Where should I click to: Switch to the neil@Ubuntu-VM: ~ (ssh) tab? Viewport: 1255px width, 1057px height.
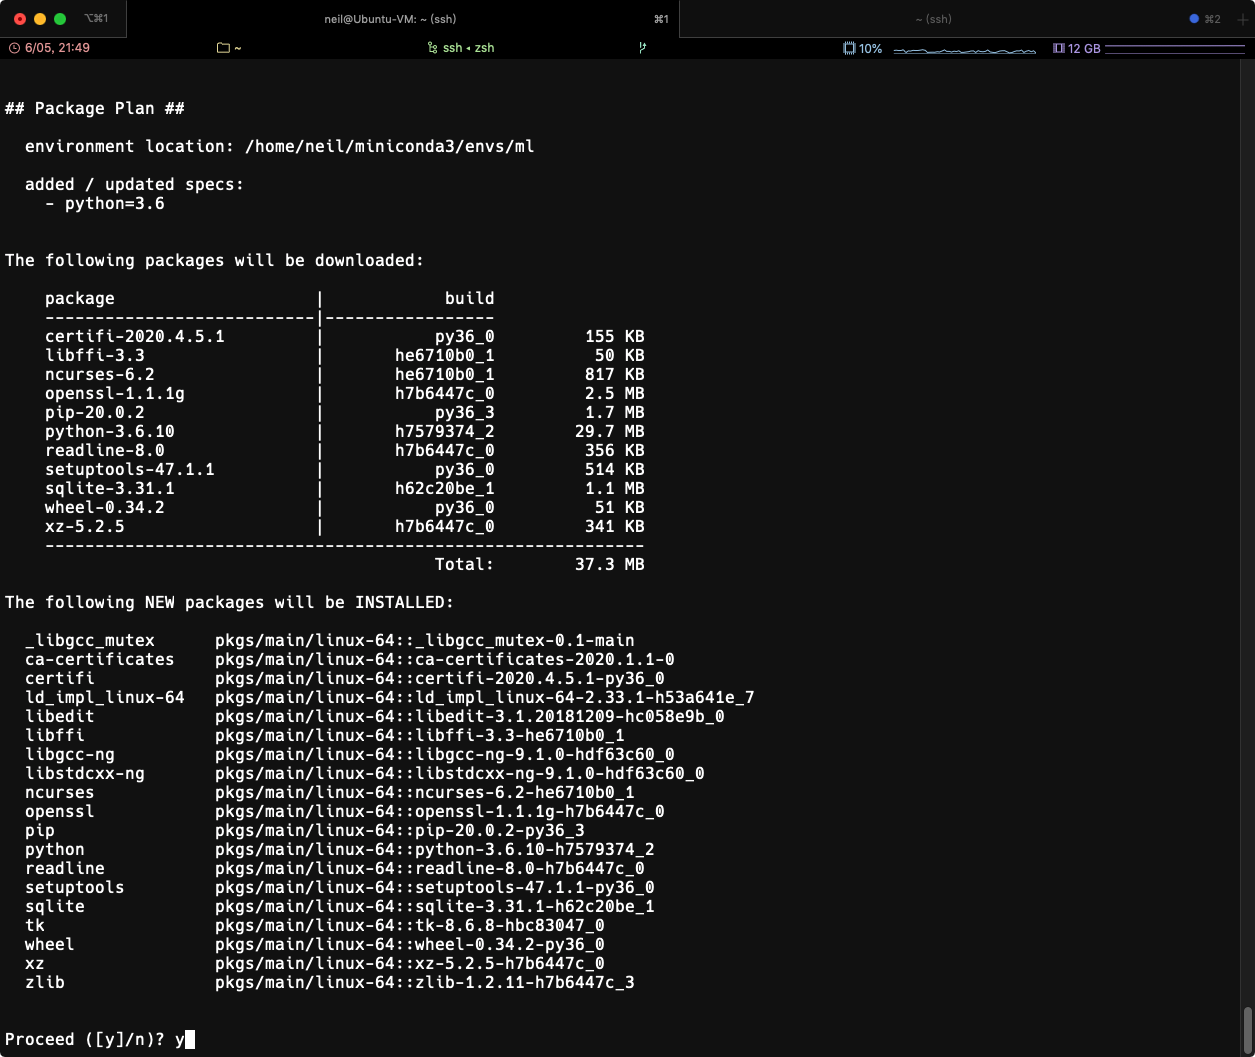click(x=390, y=19)
